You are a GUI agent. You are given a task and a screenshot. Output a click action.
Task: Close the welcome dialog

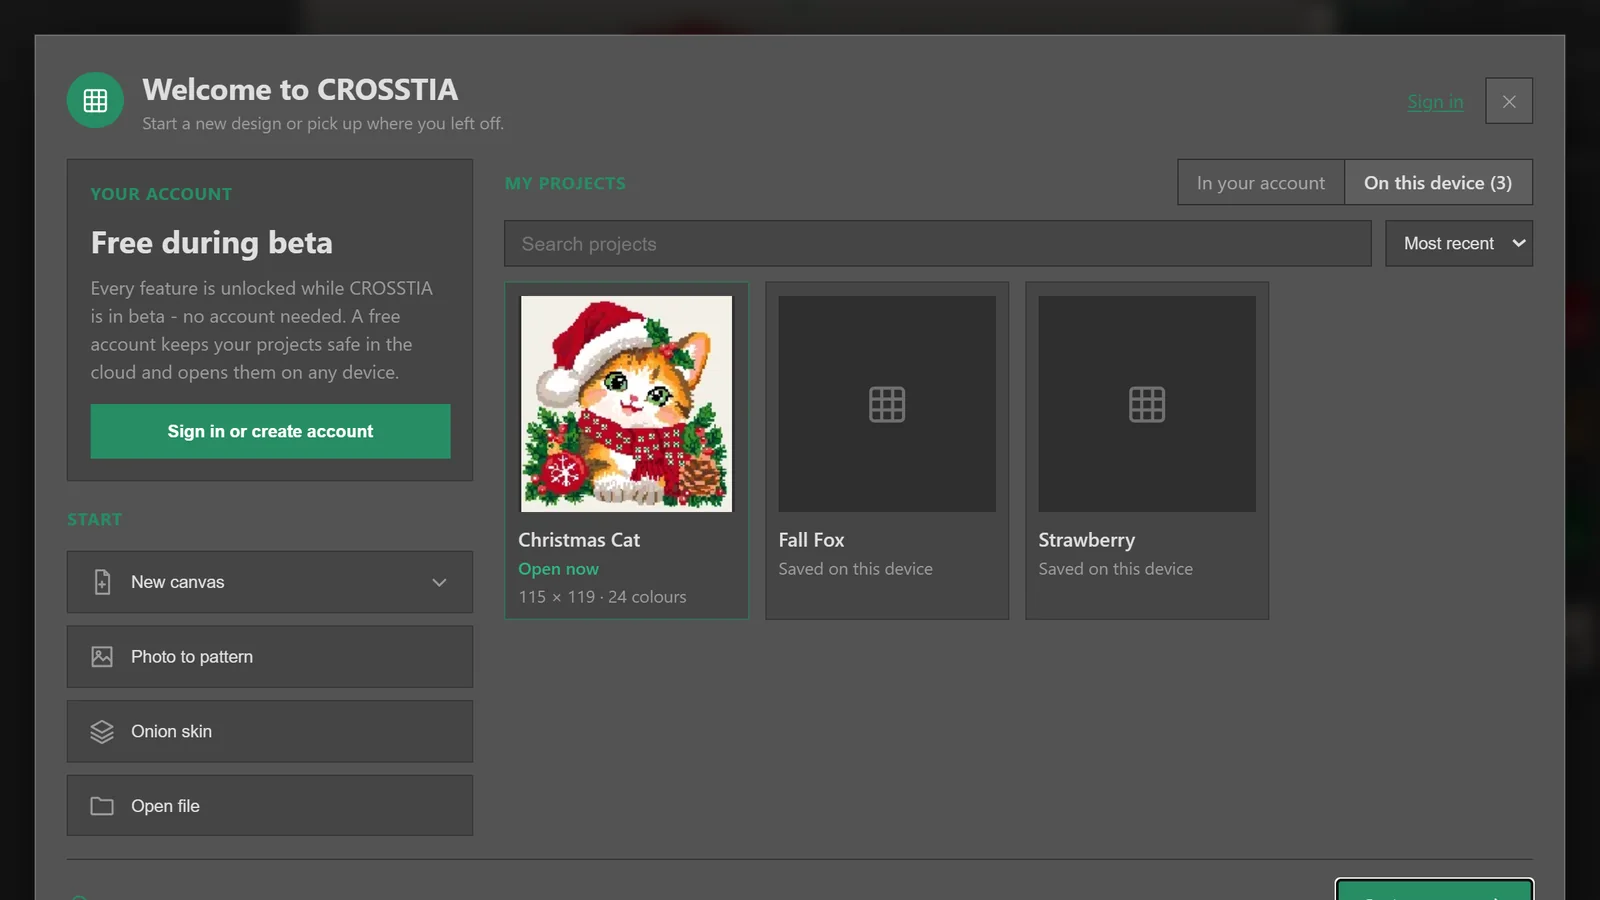[1509, 101]
